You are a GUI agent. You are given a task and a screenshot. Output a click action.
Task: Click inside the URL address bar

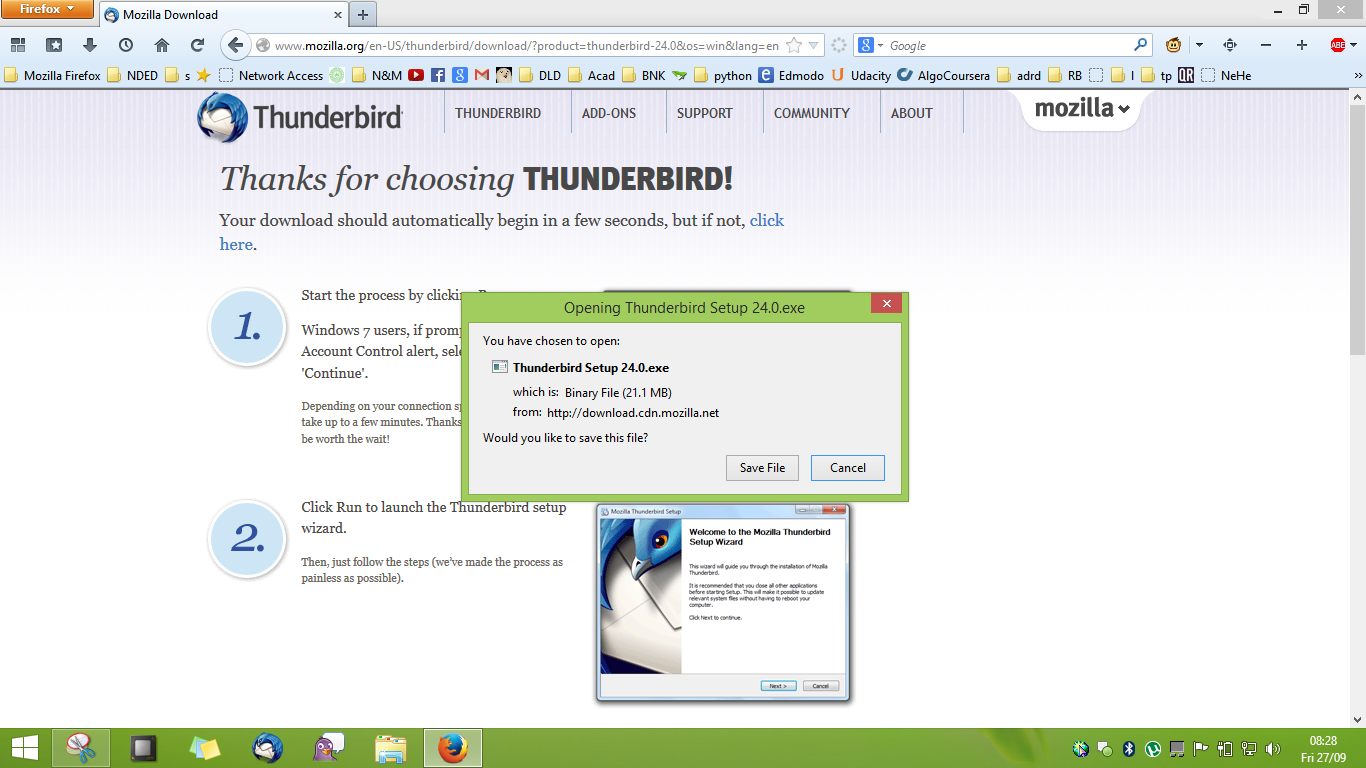click(x=527, y=45)
